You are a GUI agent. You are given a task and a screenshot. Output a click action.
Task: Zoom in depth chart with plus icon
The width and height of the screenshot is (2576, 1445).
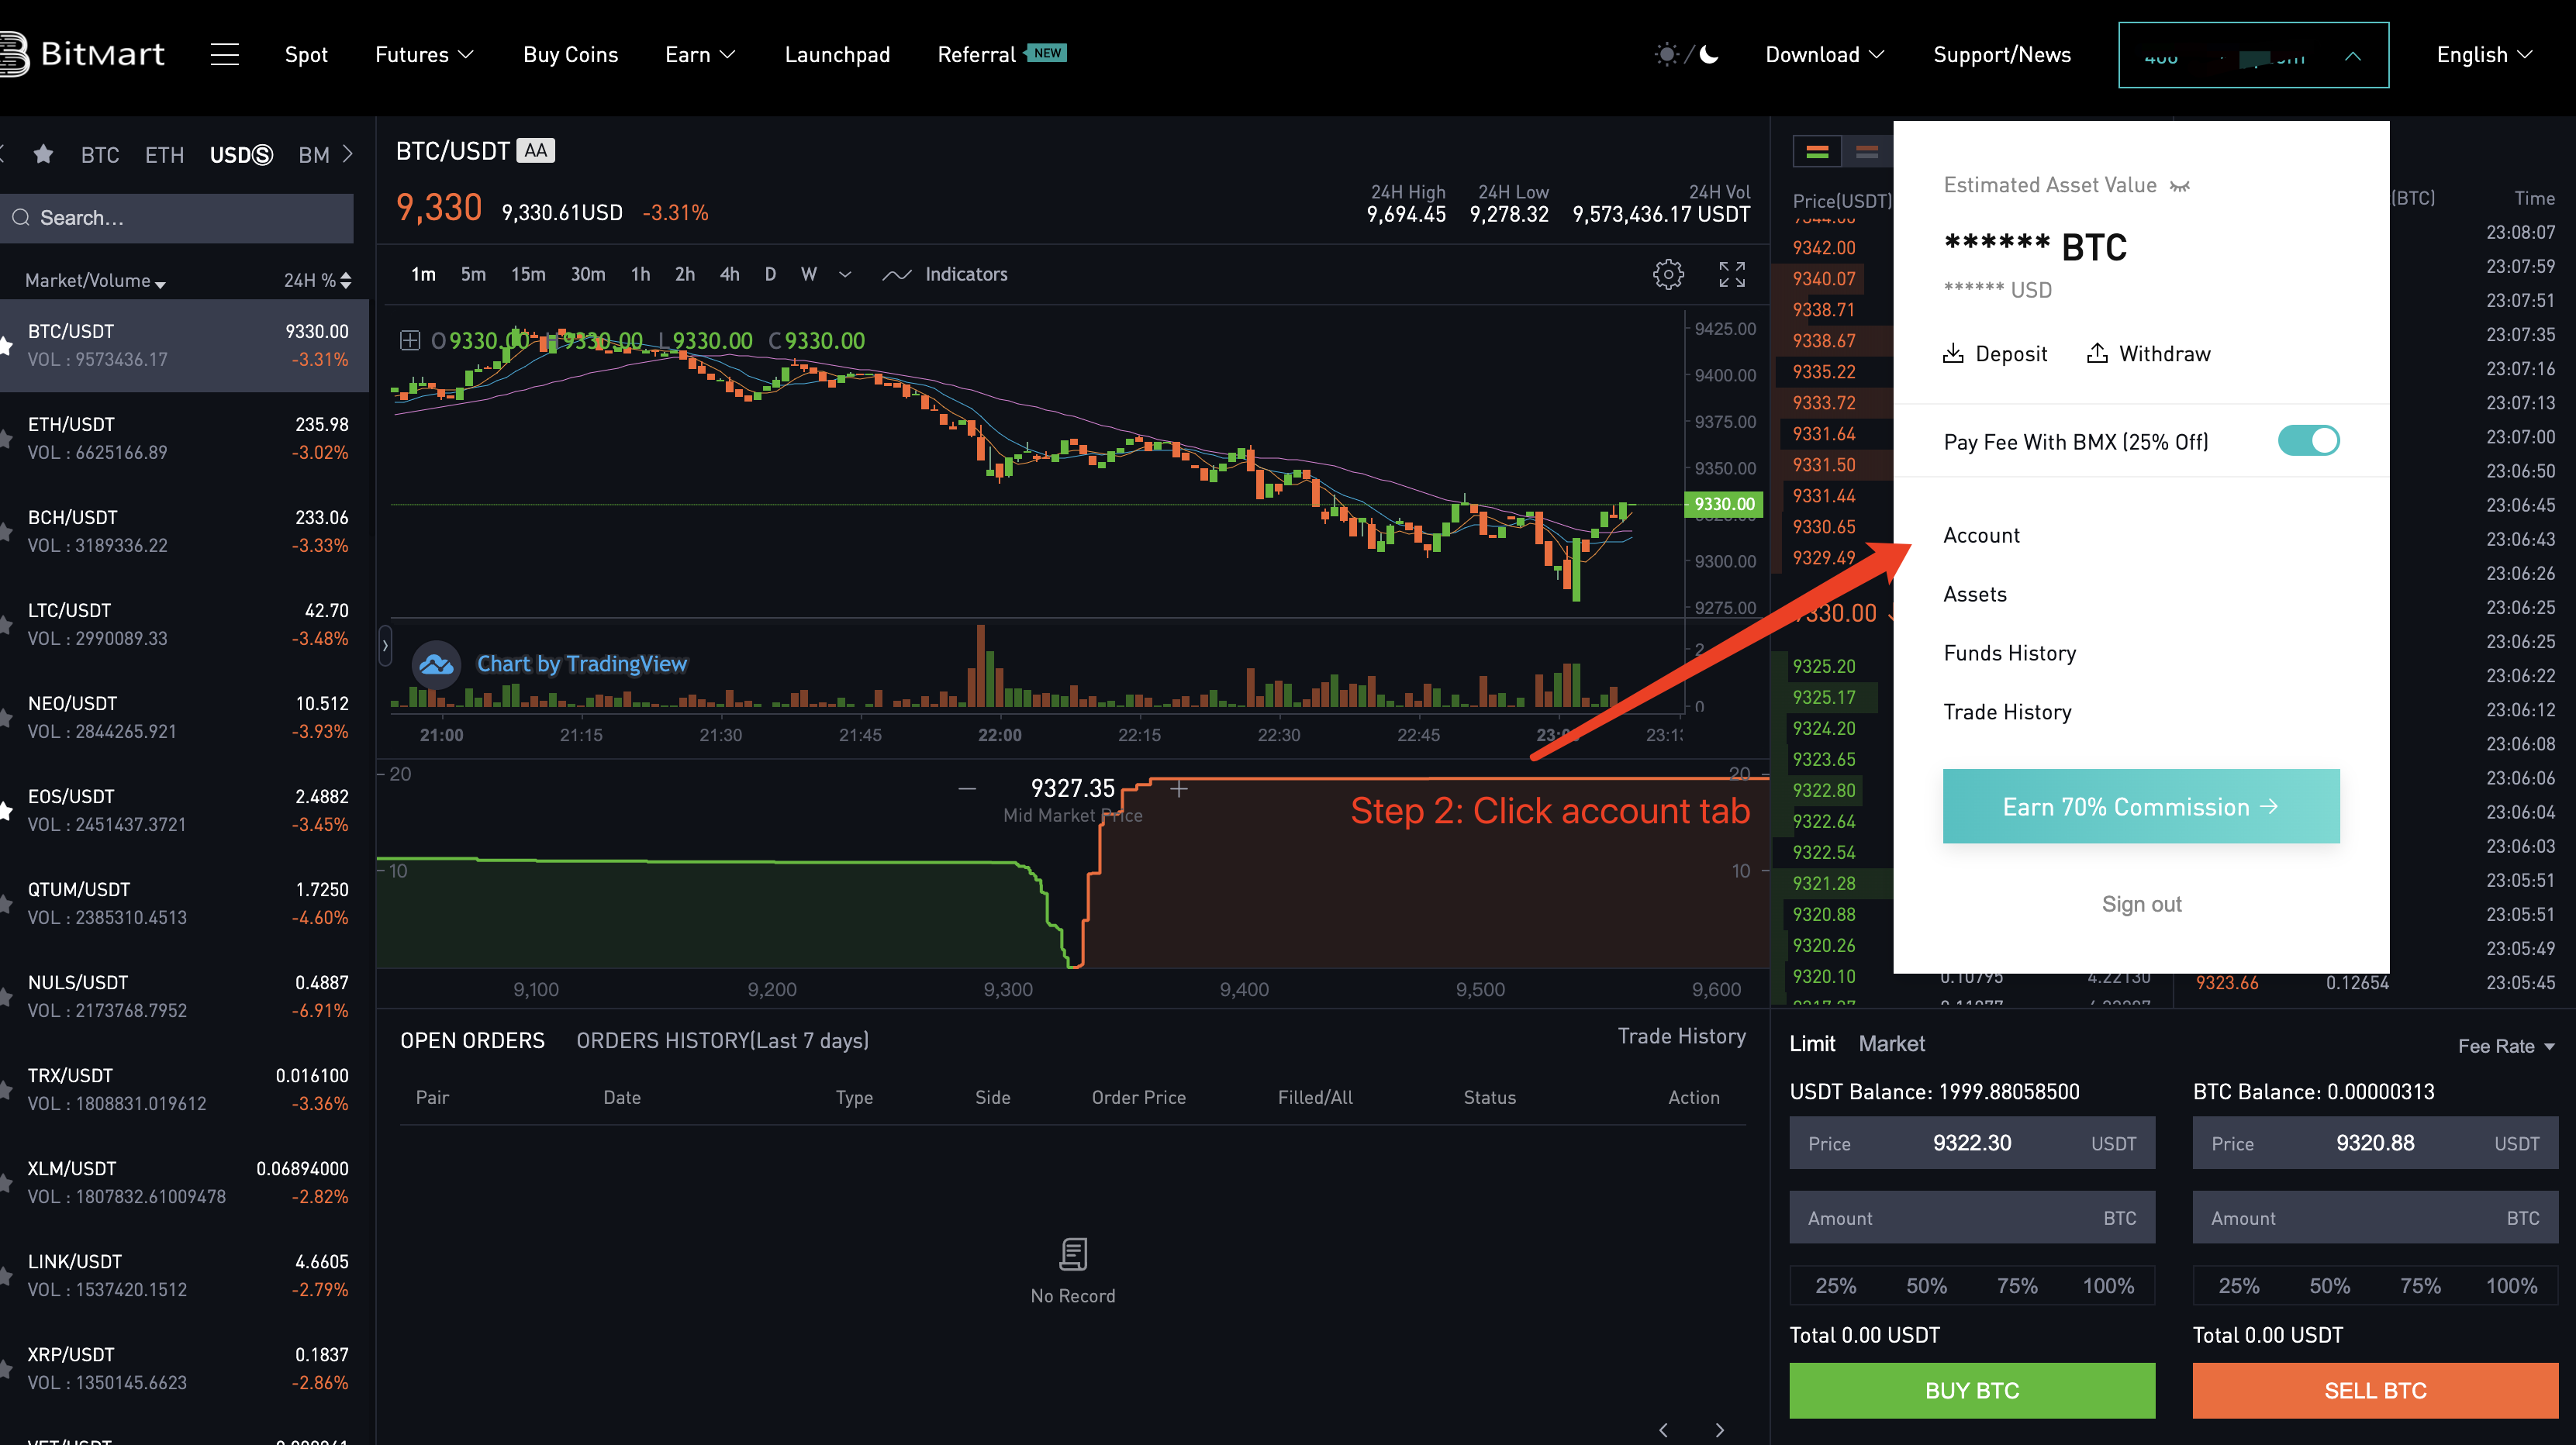click(1178, 789)
